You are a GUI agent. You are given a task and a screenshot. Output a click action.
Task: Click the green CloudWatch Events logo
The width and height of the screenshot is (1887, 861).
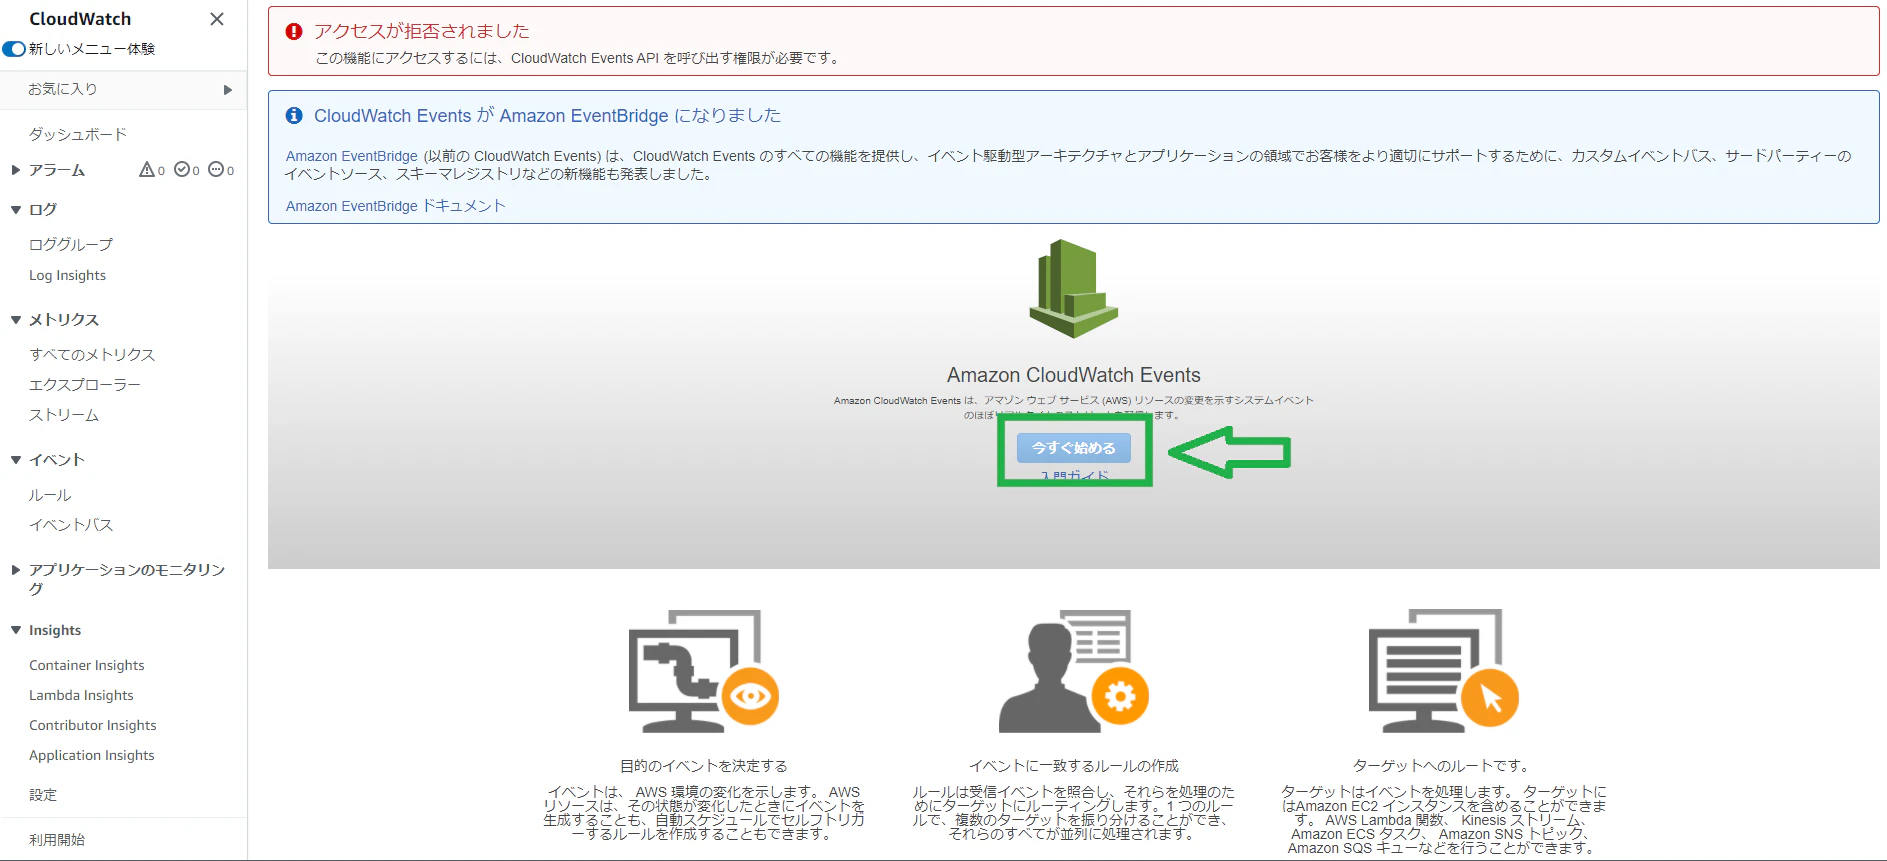pos(1073,289)
